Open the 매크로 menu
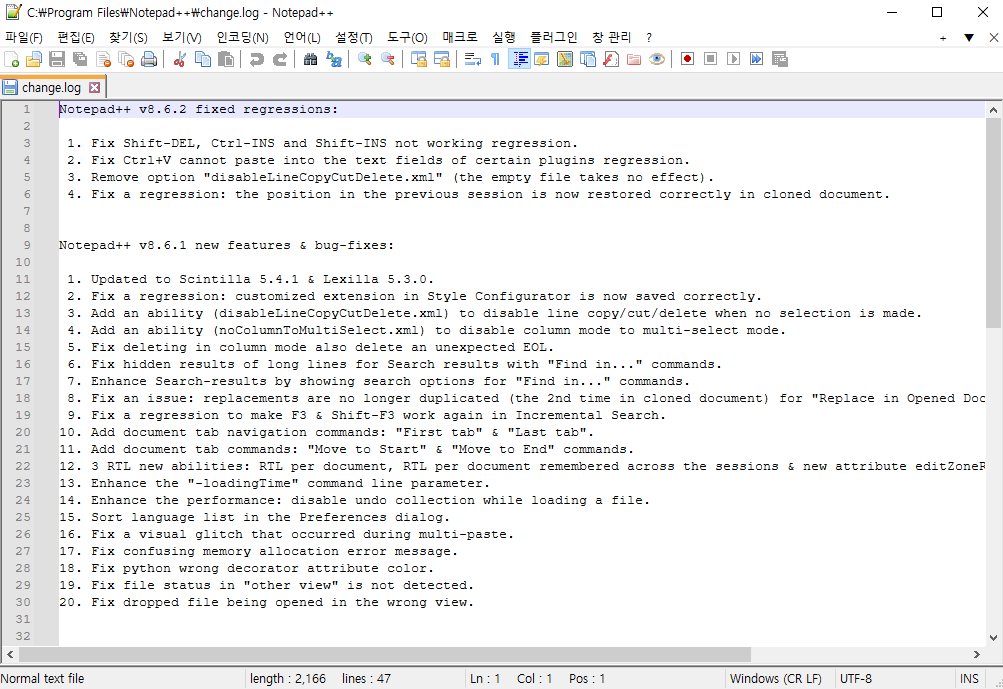 (460, 38)
